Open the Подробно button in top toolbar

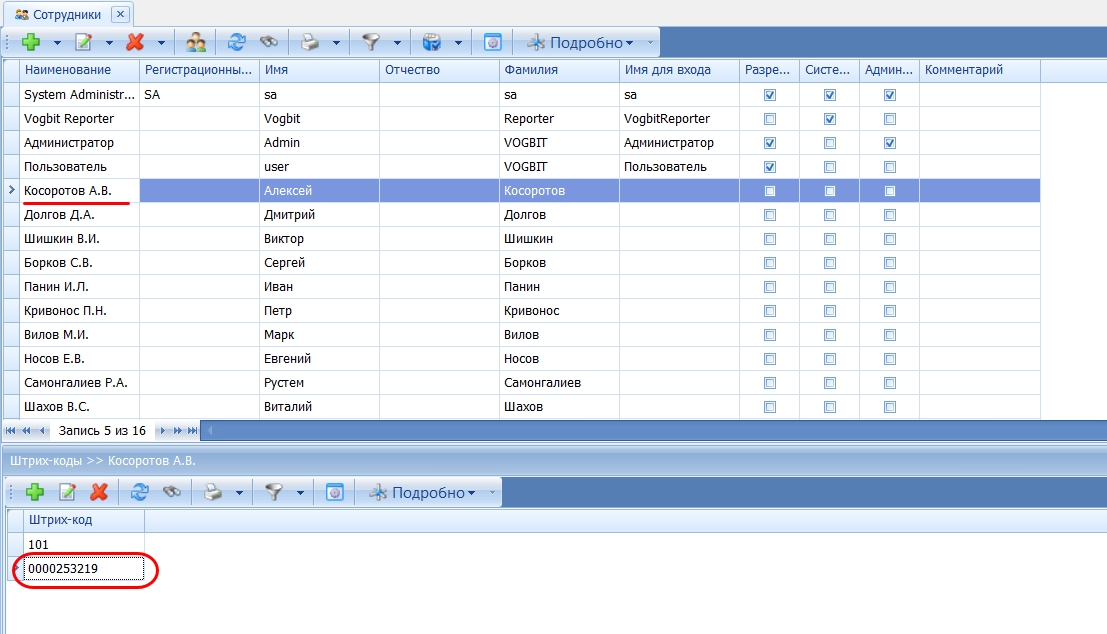coord(581,42)
